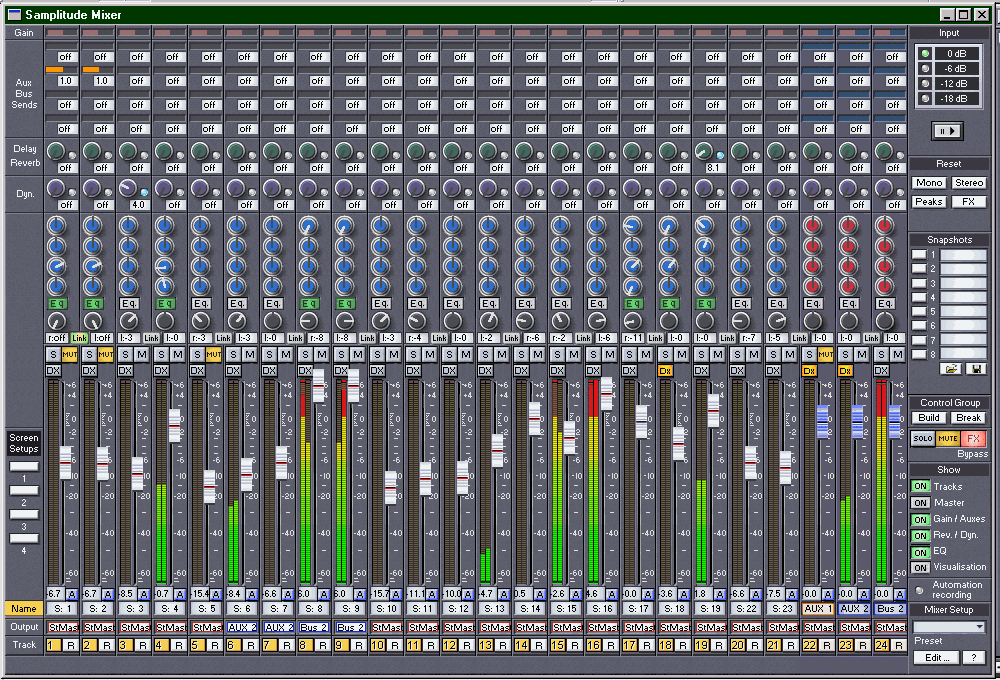Select the track number 16 button

(x=593, y=646)
